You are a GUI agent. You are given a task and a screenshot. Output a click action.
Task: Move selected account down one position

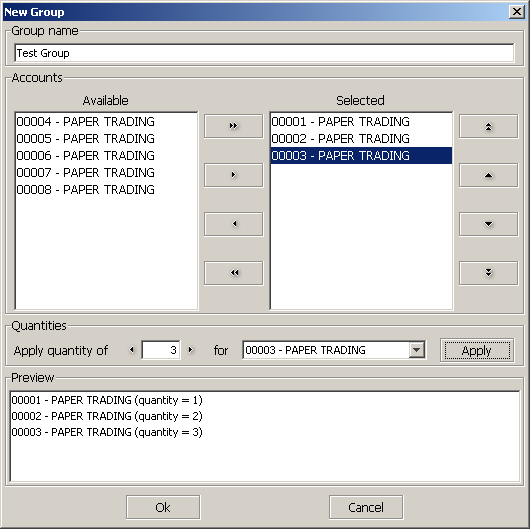tap(488, 224)
